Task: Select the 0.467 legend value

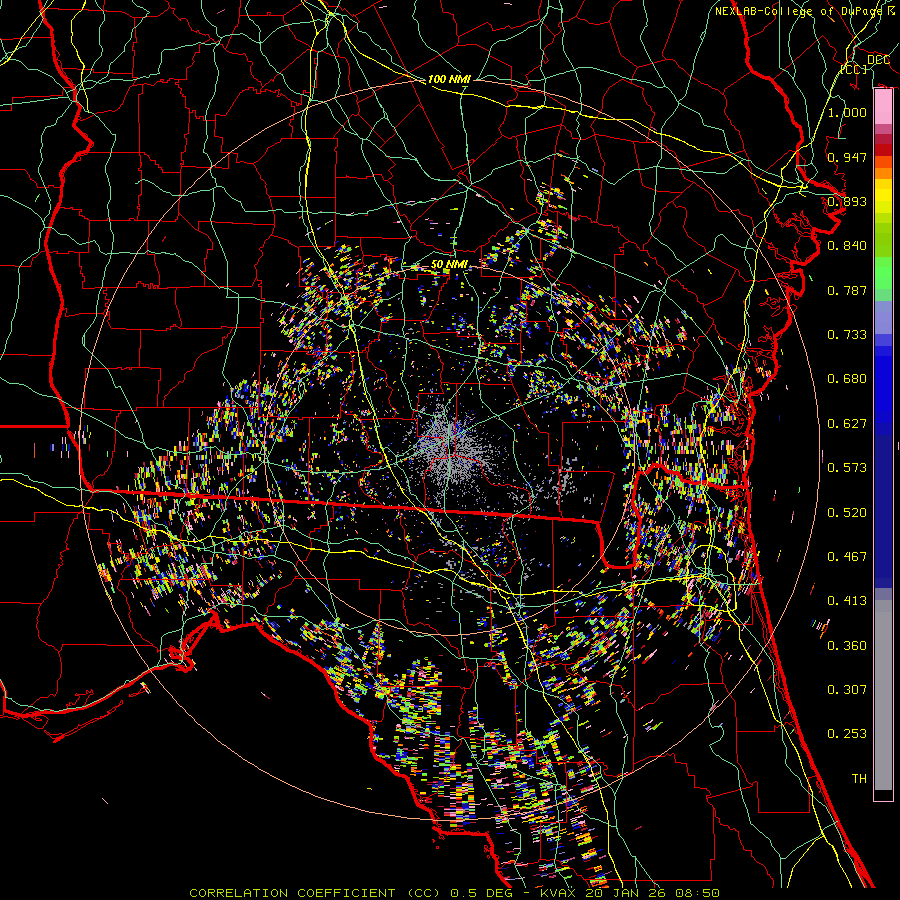Action: [847, 557]
